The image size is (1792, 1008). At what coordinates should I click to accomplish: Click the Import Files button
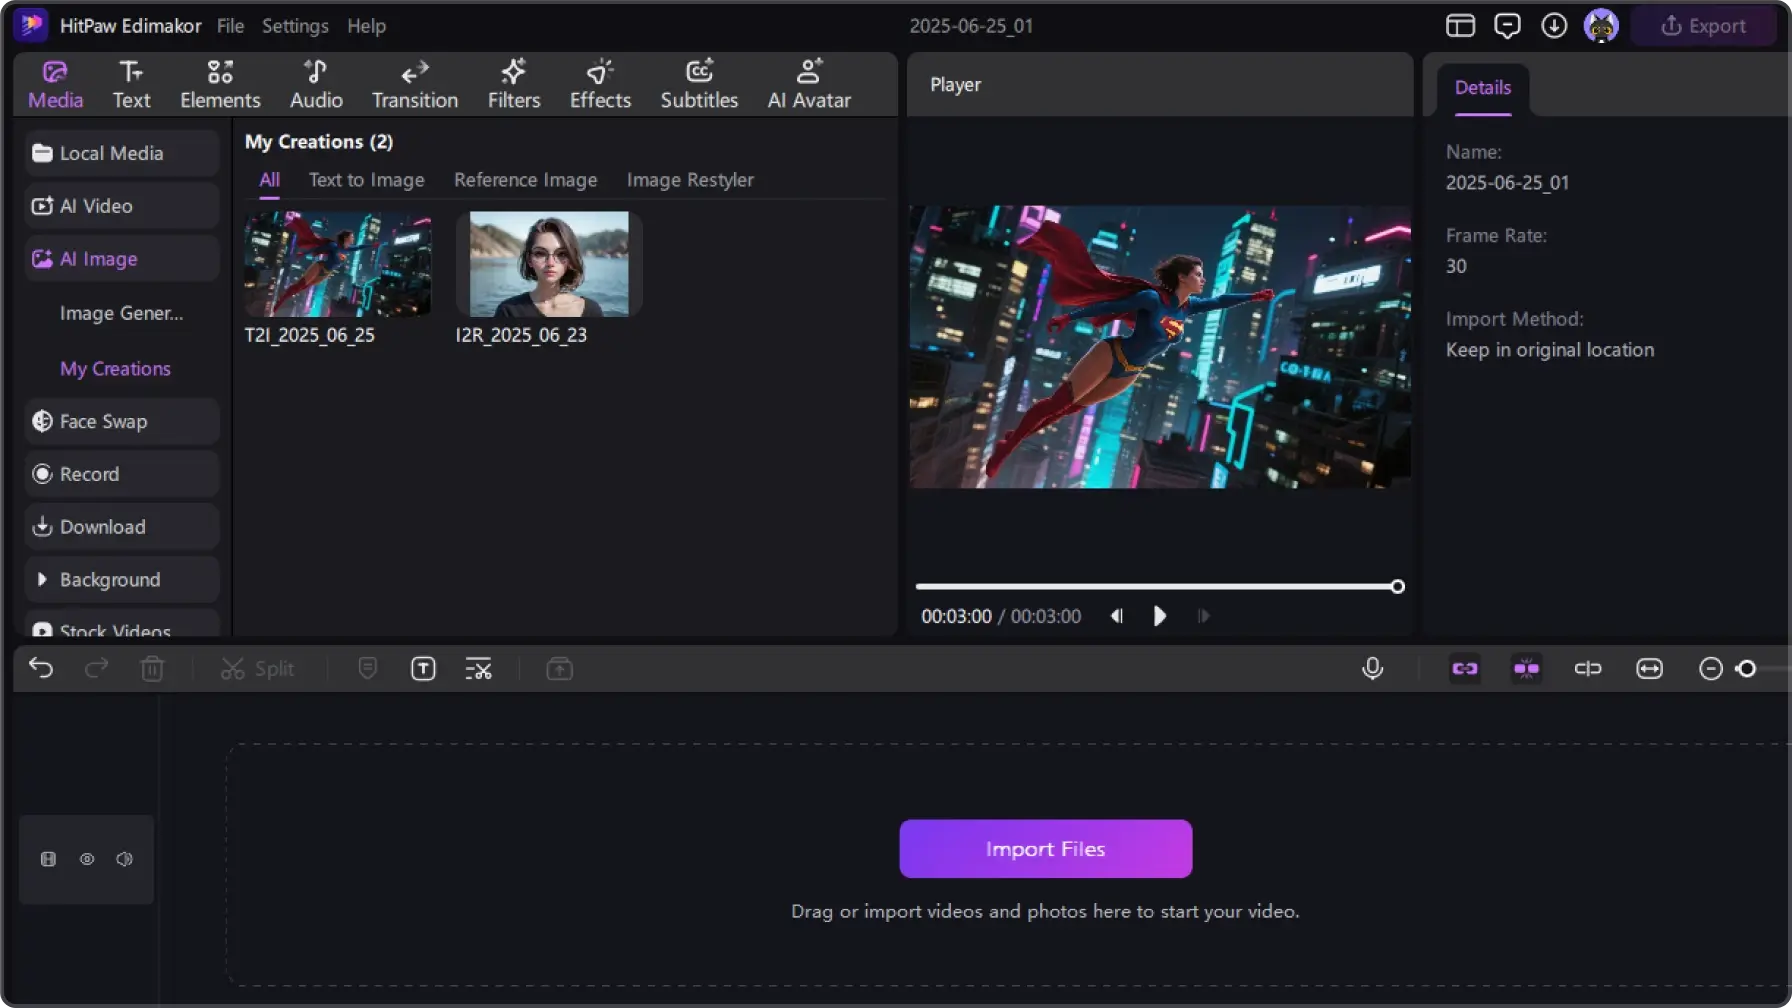click(1045, 849)
